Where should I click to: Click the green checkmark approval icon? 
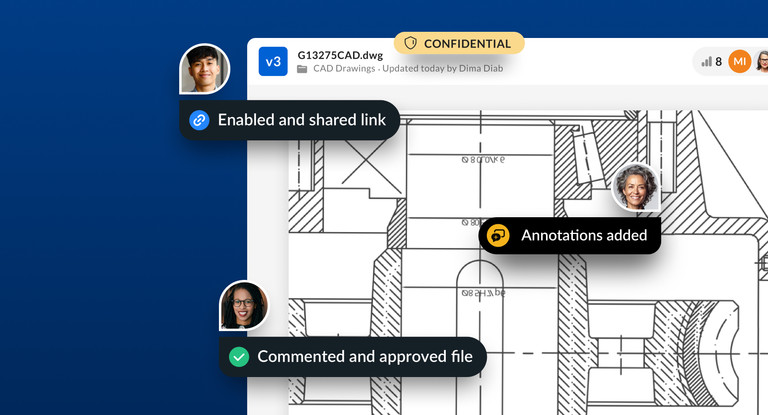tap(238, 357)
